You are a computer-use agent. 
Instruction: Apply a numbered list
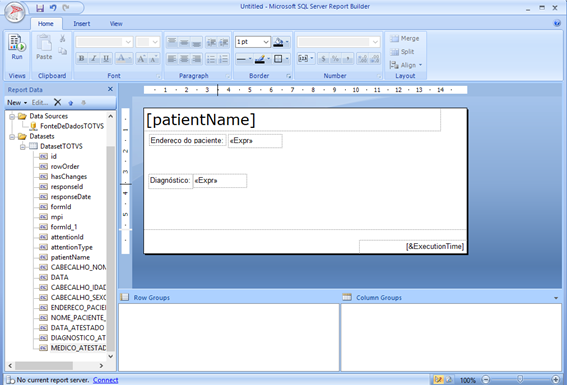click(223, 58)
